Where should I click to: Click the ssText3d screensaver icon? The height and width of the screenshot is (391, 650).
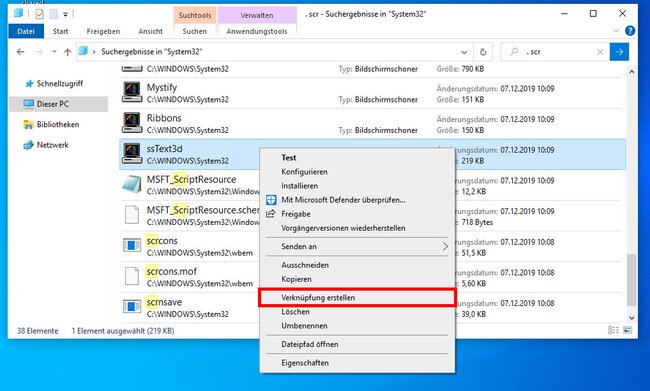pyautogui.click(x=132, y=154)
